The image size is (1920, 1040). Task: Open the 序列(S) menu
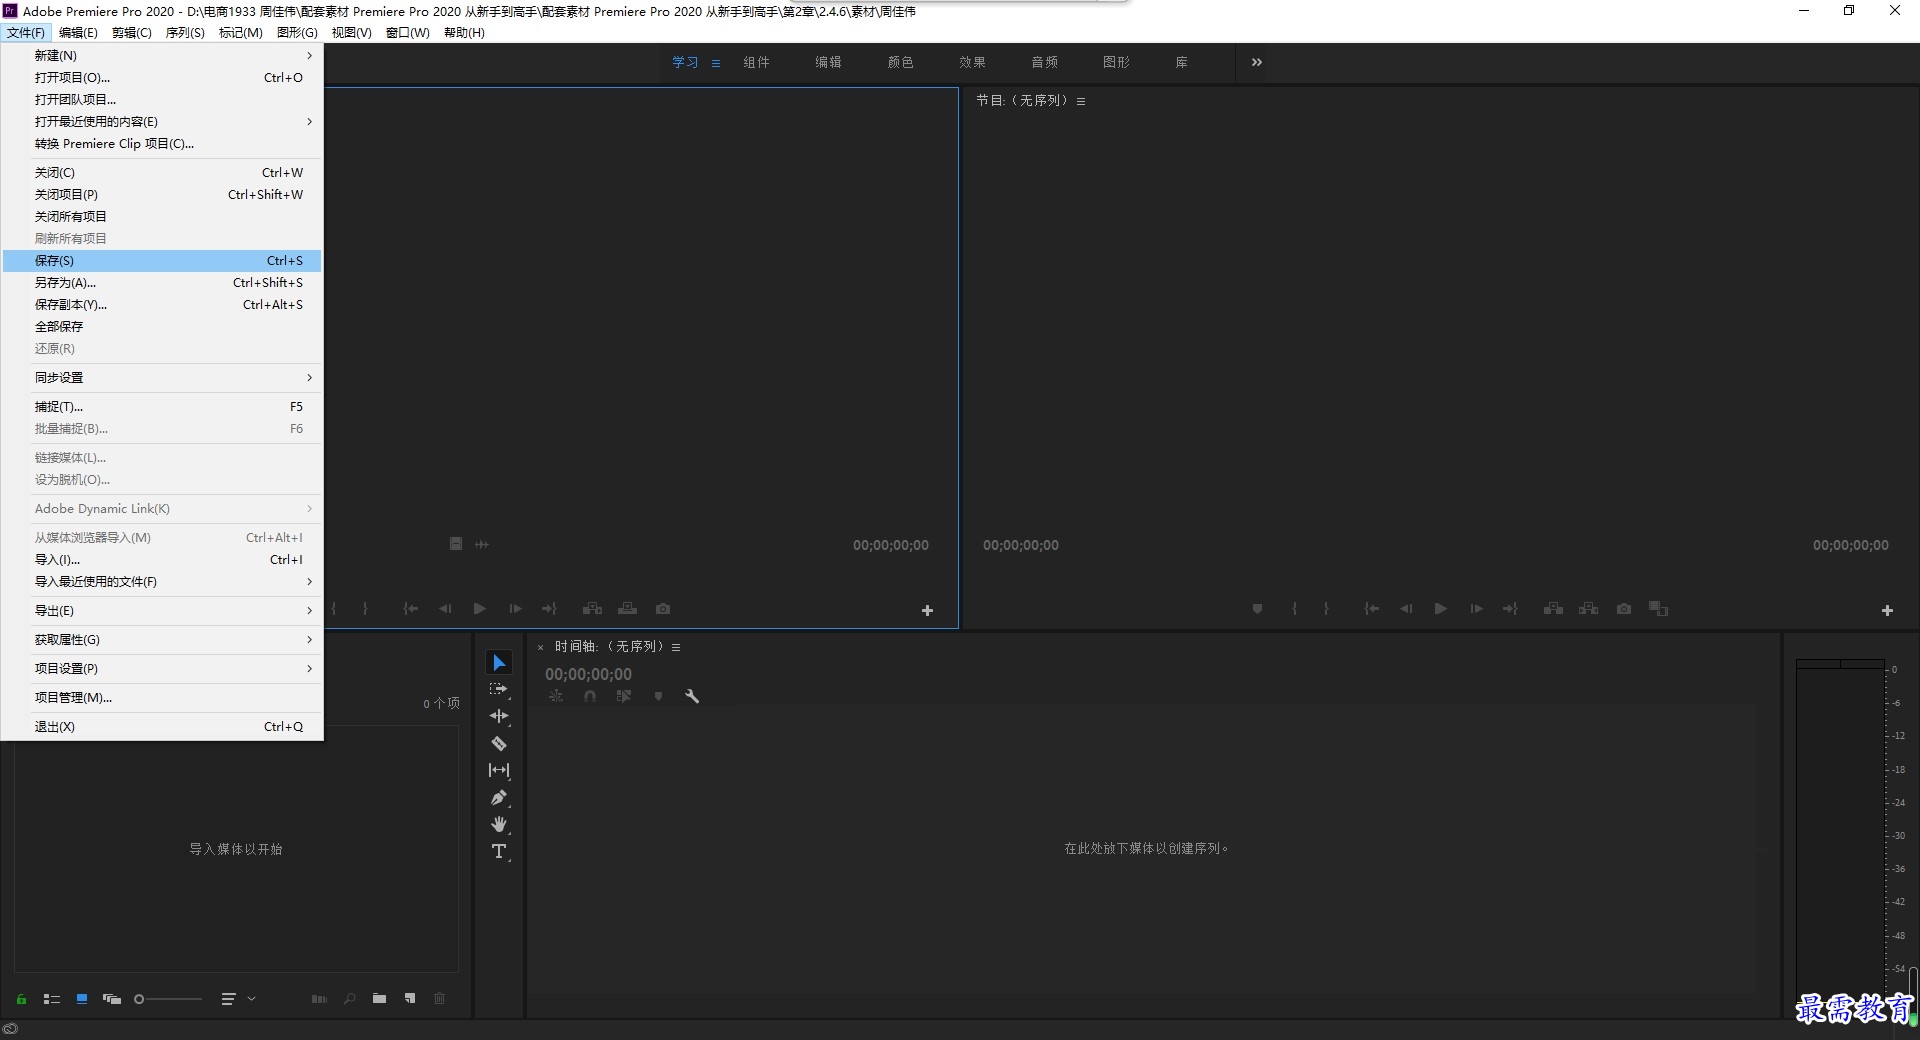[x=185, y=32]
